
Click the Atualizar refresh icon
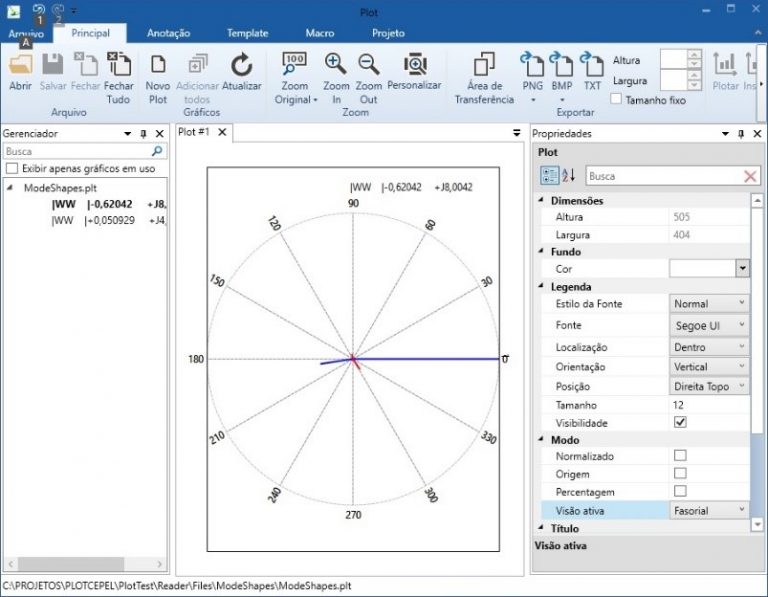tap(241, 66)
